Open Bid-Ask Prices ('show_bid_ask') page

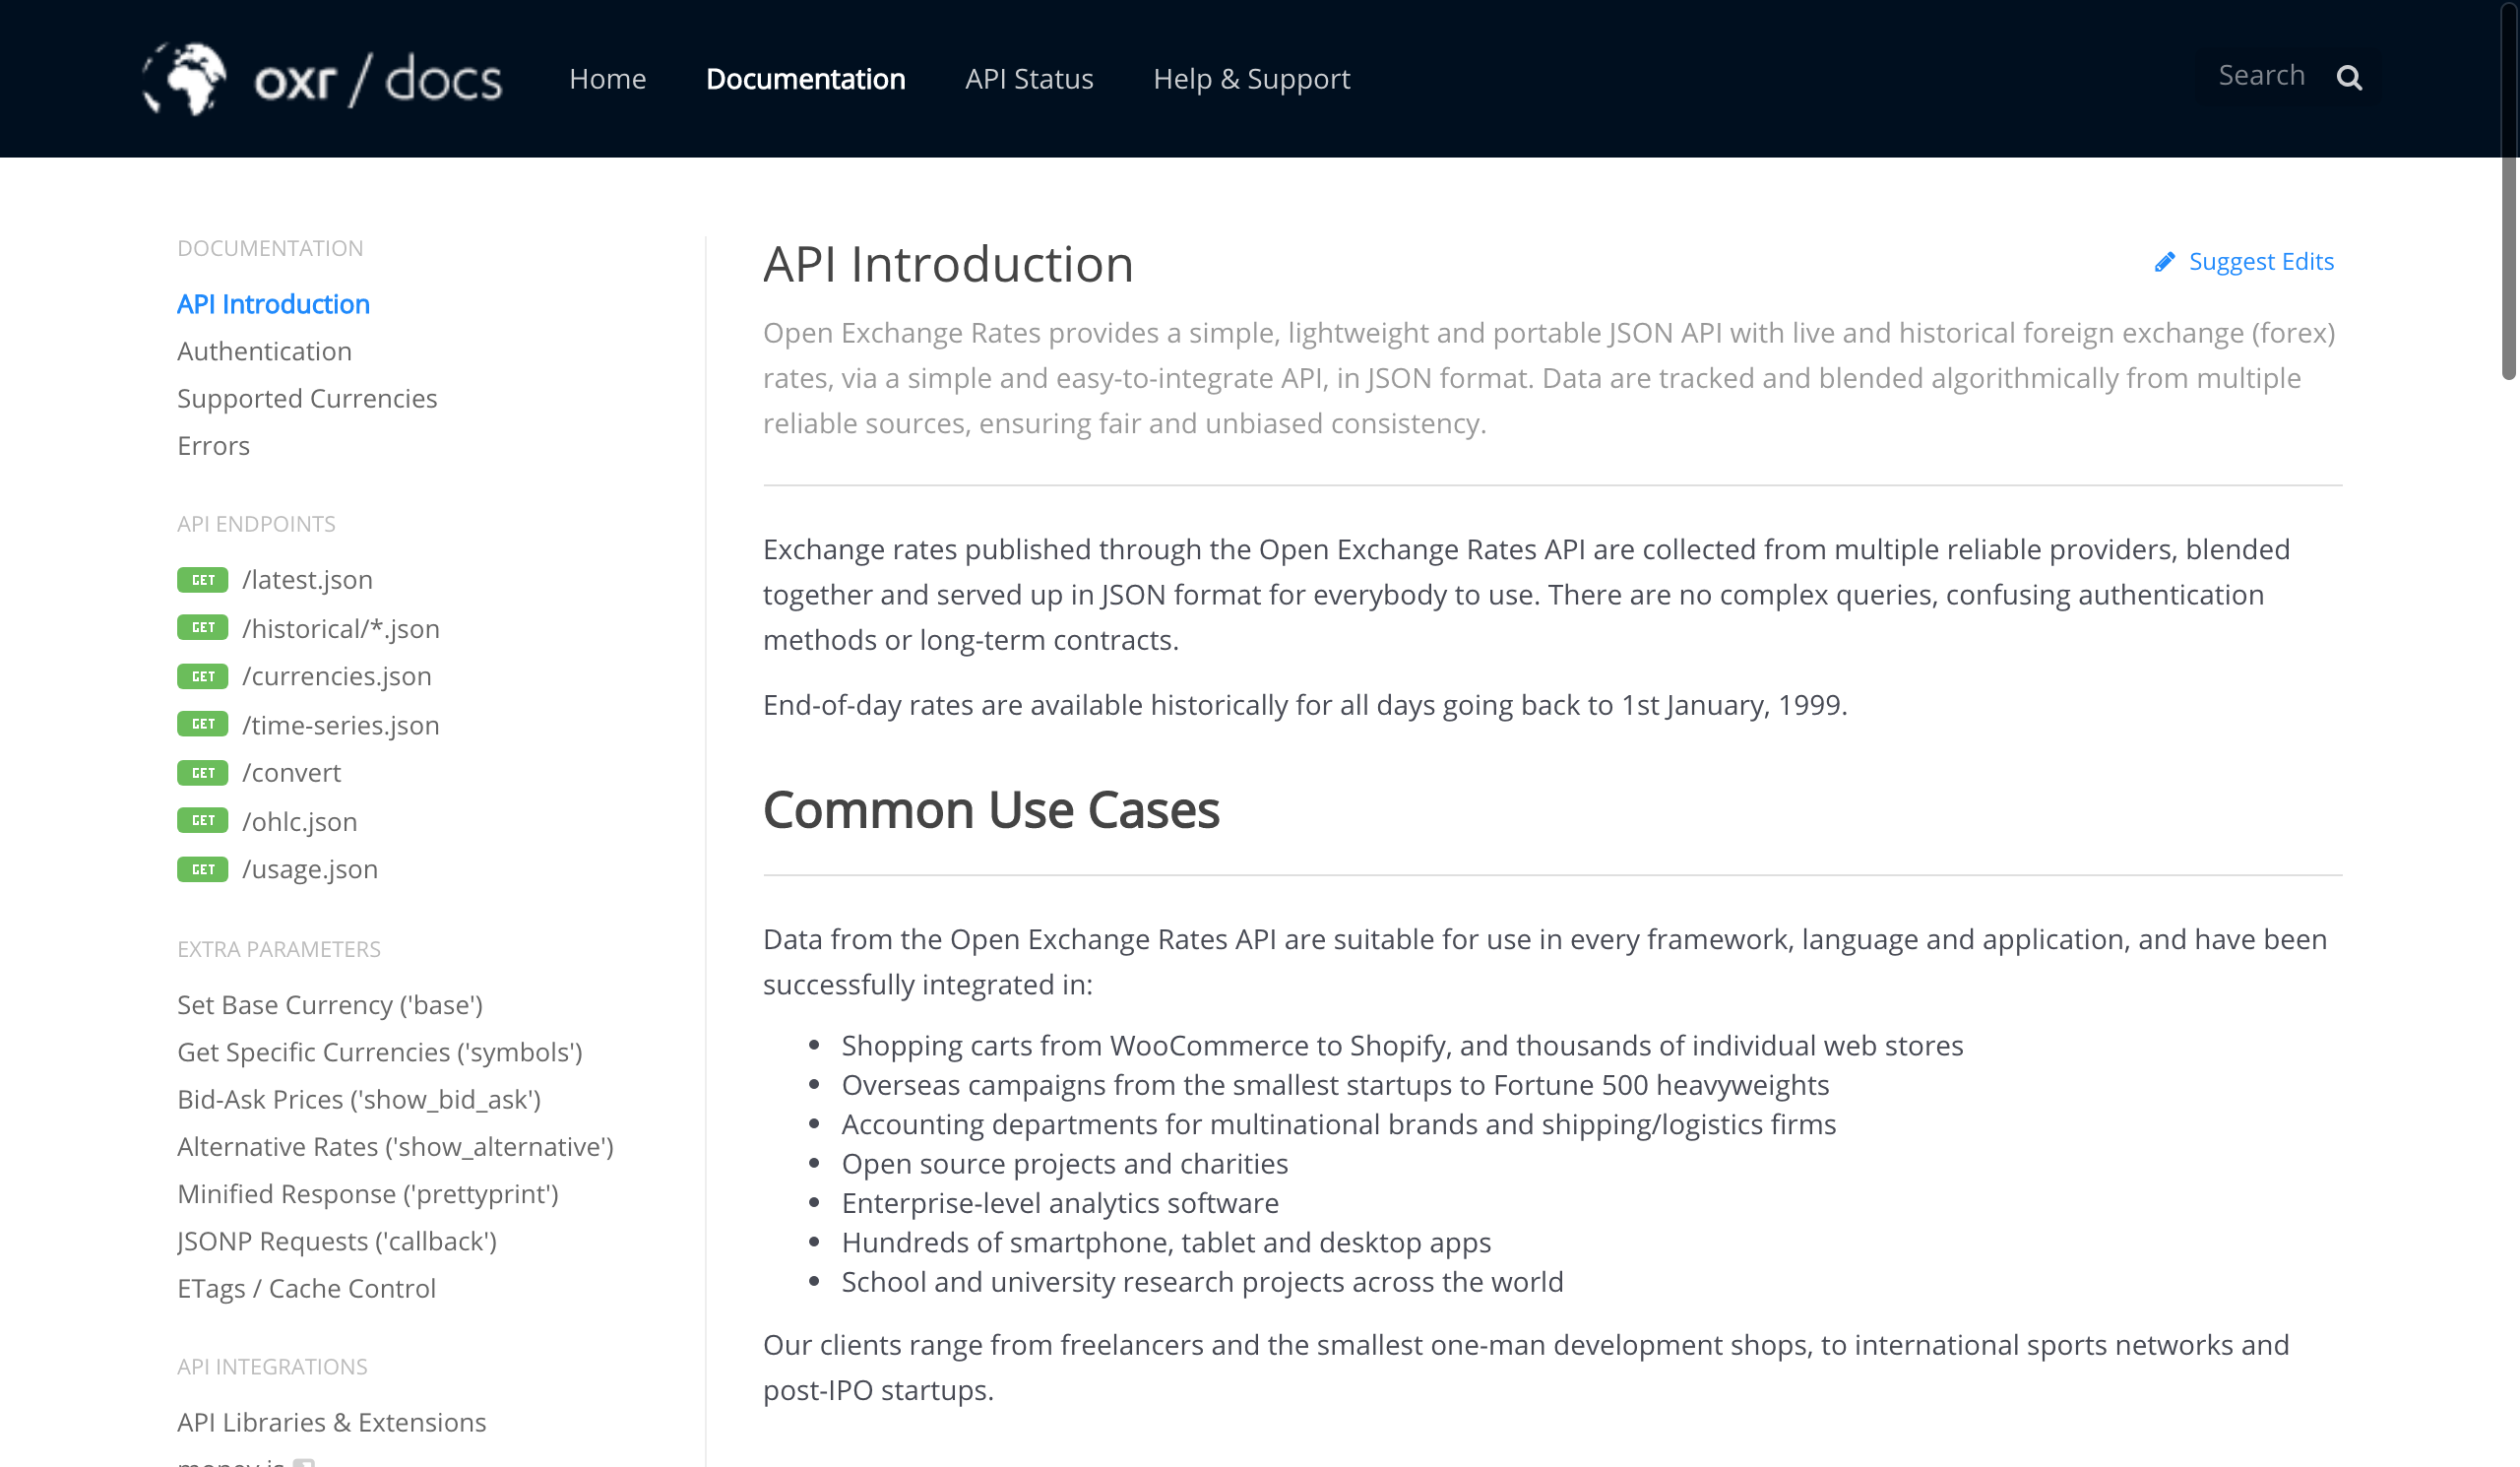[x=359, y=1100]
